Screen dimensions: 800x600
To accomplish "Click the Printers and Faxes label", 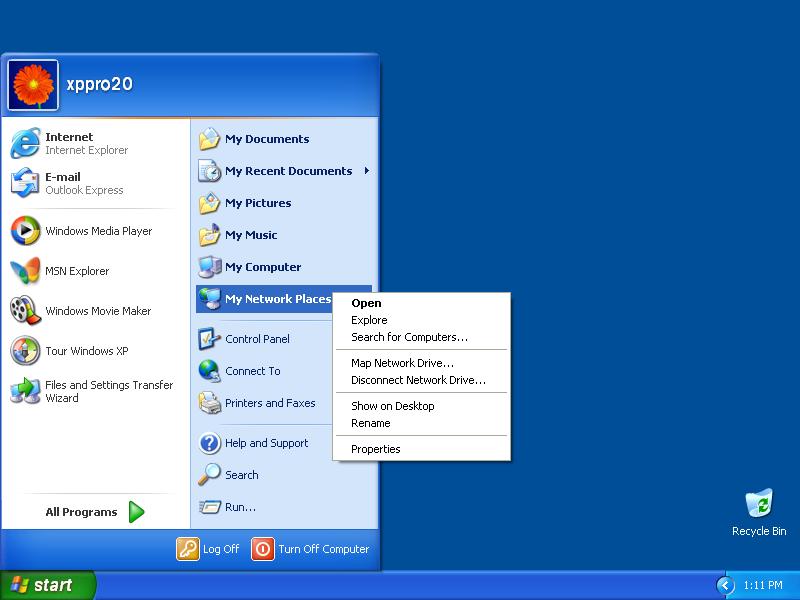I will 270,403.
